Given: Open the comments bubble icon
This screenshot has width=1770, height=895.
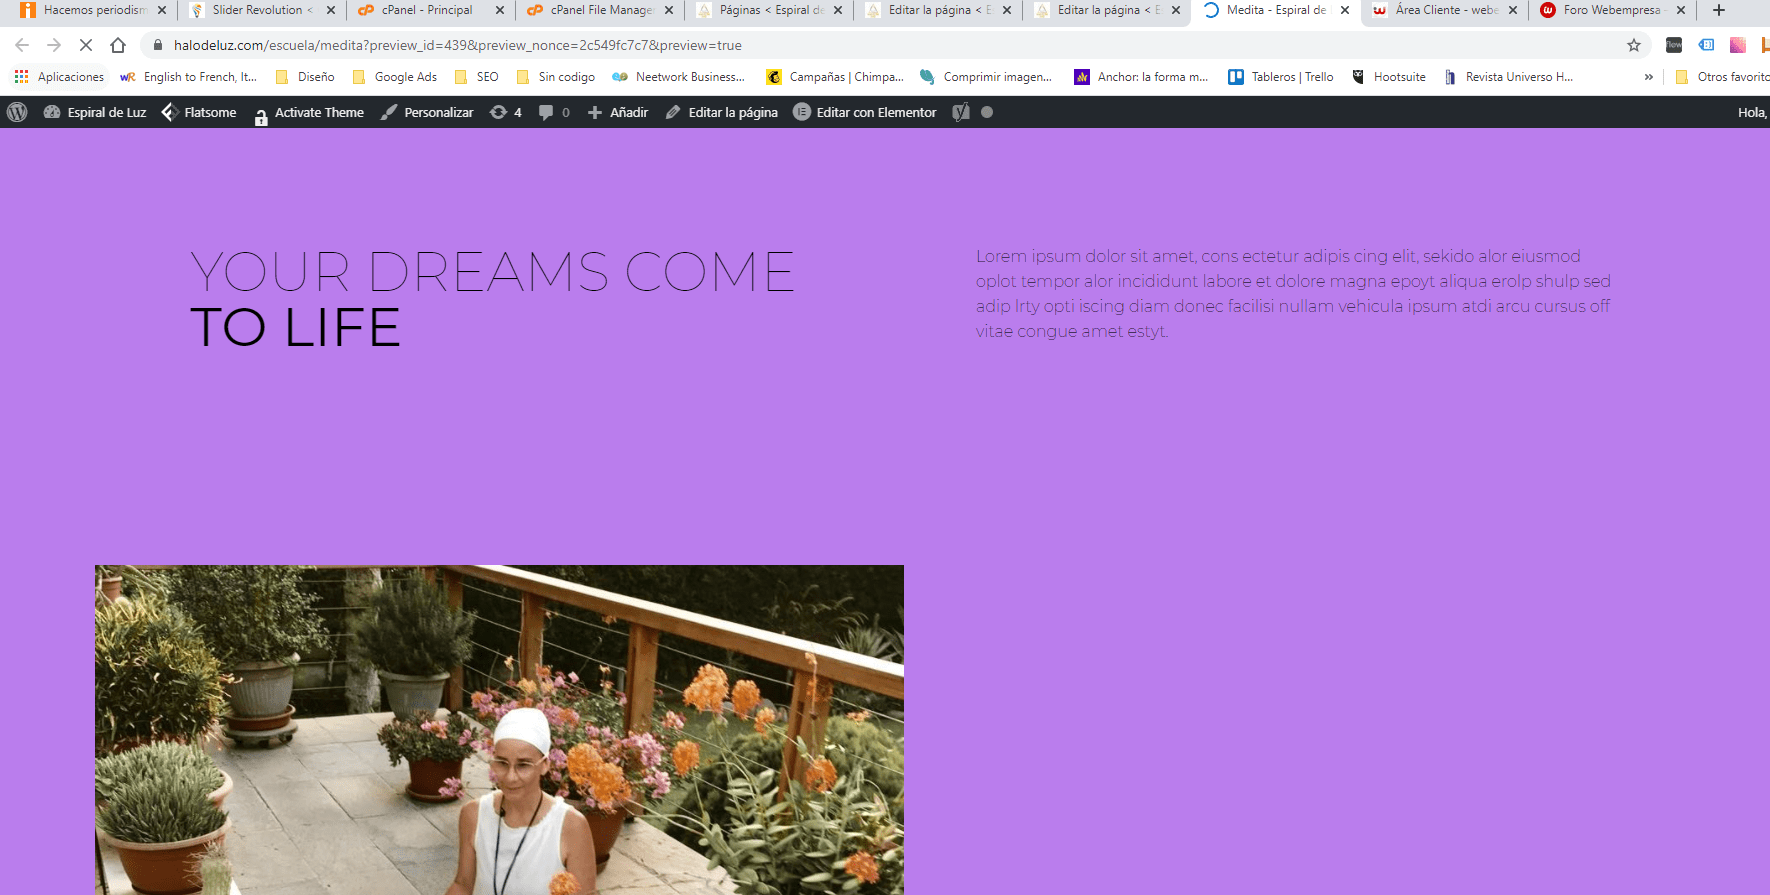Looking at the screenshot, I should [x=554, y=112].
